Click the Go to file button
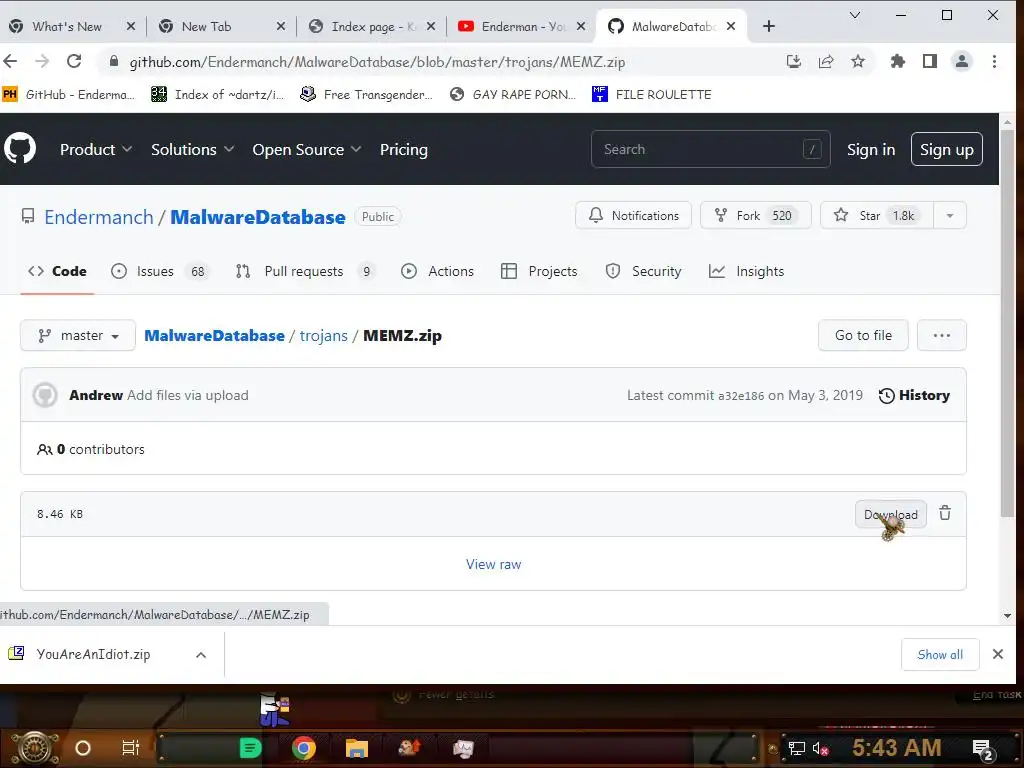The image size is (1024, 768). click(x=863, y=335)
